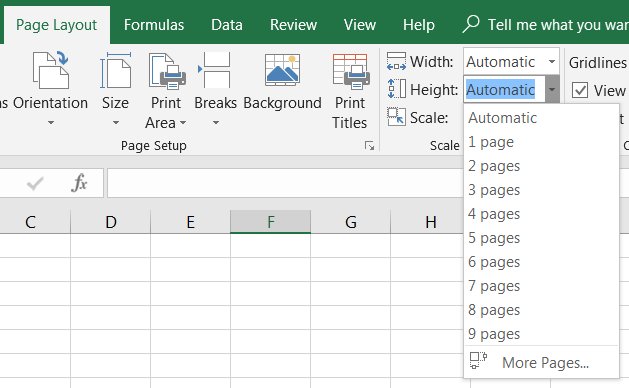This screenshot has width=629, height=388.
Task: Choose a sheet Background image
Action: tap(282, 82)
